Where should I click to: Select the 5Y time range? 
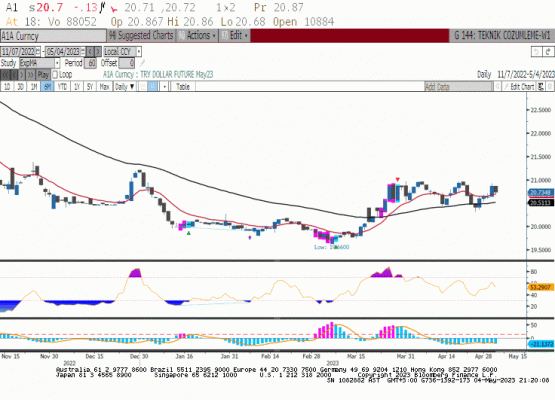90,87
